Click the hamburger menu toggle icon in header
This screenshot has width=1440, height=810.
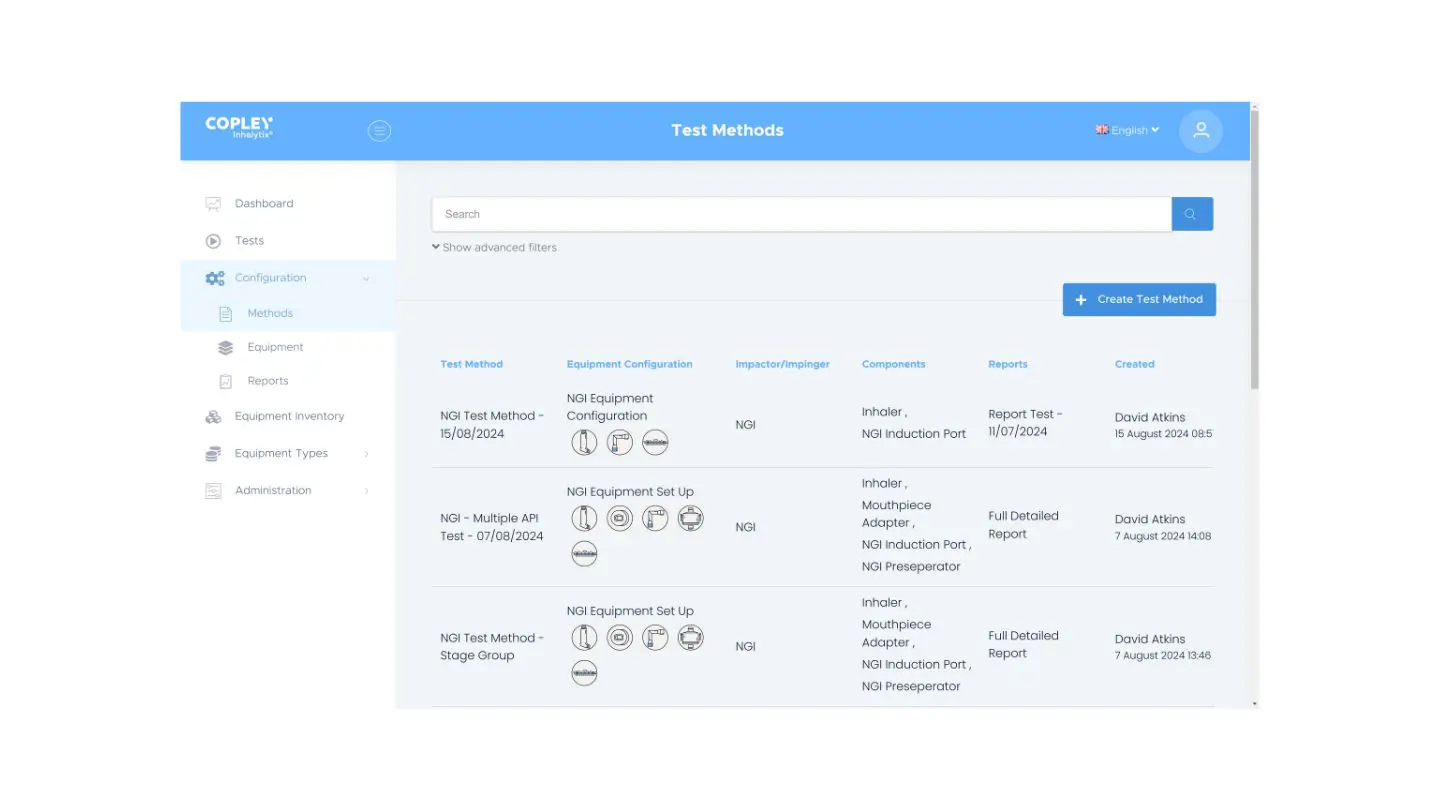379,131
